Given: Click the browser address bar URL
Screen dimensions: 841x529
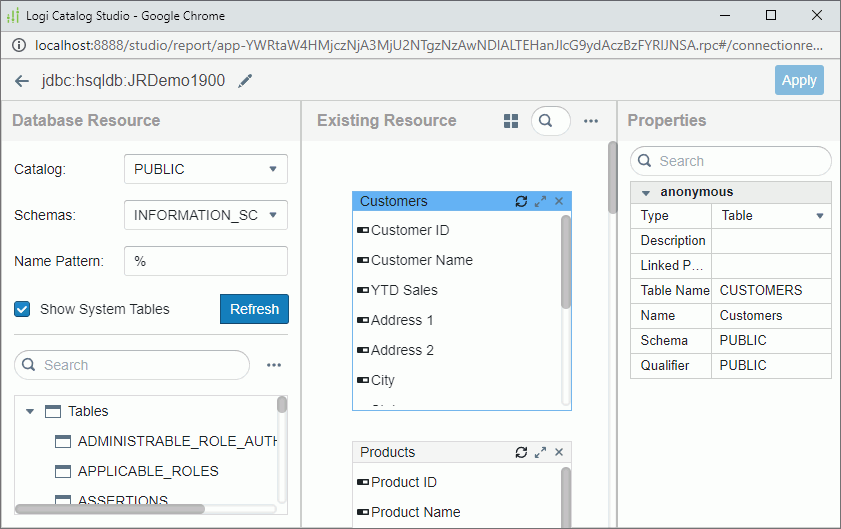Looking at the screenshot, I should [x=429, y=46].
